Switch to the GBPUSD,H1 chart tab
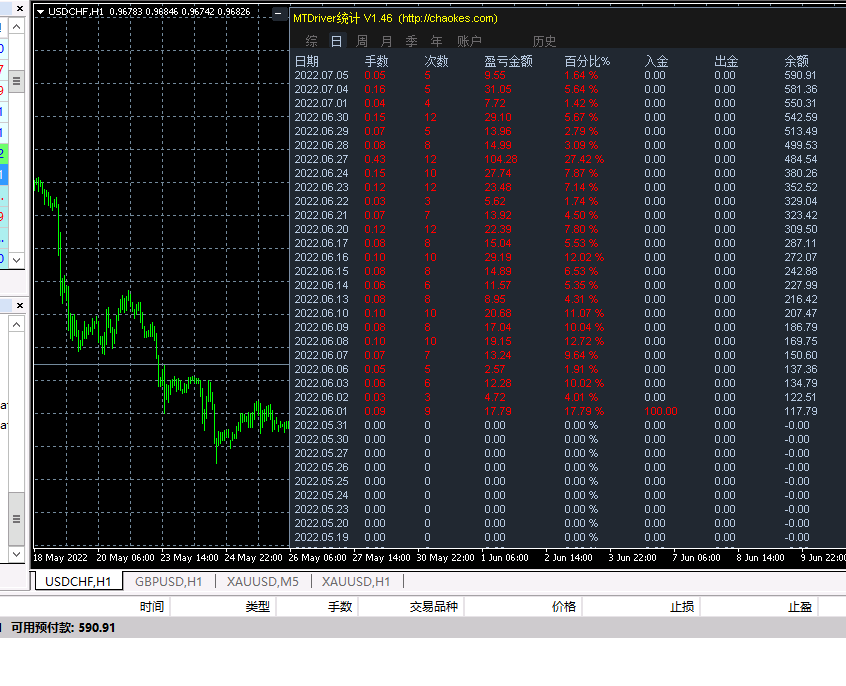Image resolution: width=846 pixels, height=686 pixels. tap(168, 581)
